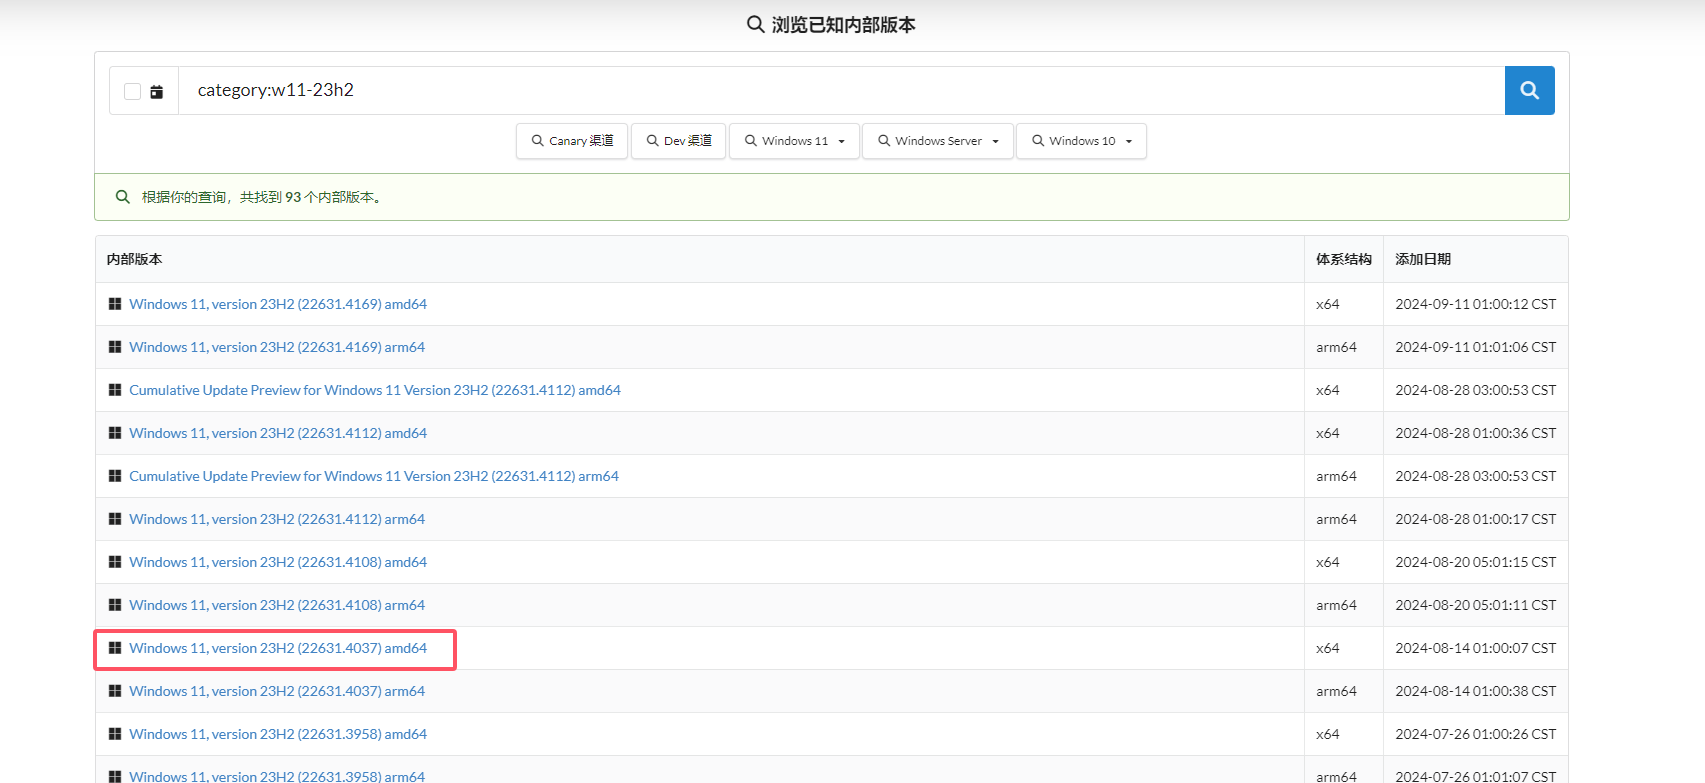Select the Canary 渠道 quick search button

coord(572,141)
